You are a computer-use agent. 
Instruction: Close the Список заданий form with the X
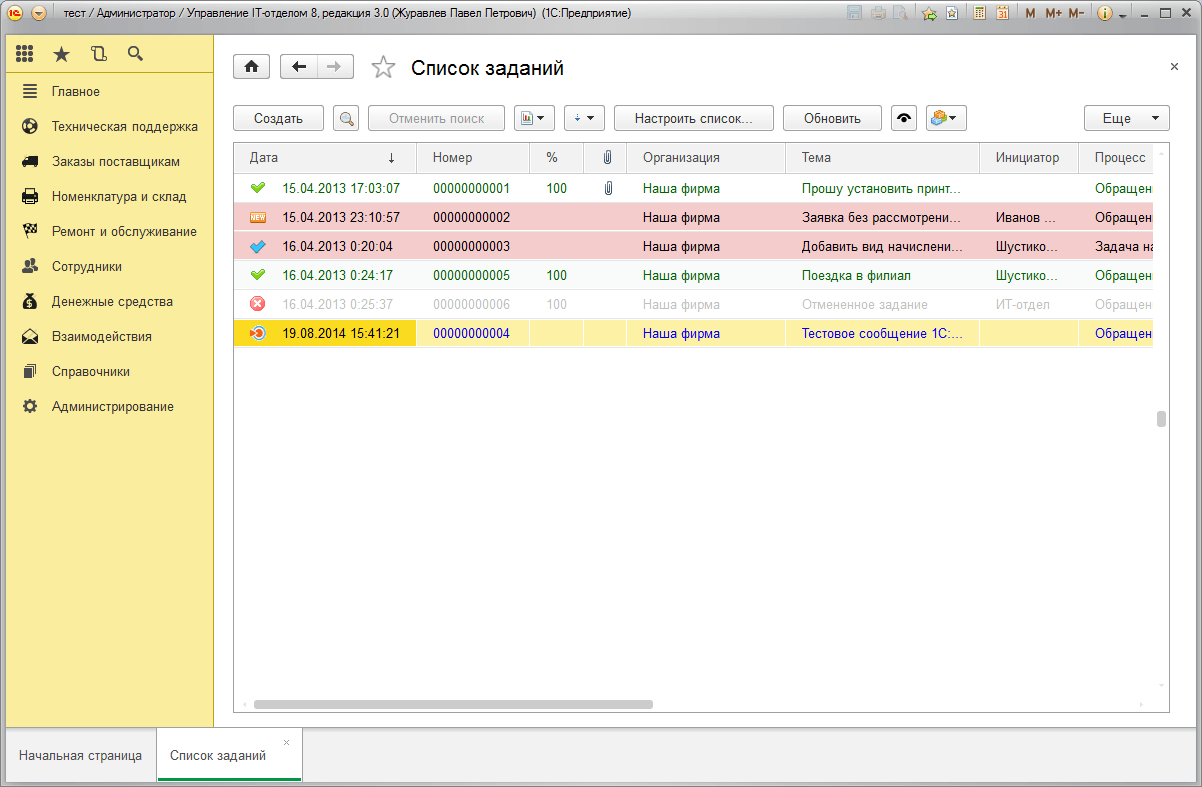tap(1174, 66)
